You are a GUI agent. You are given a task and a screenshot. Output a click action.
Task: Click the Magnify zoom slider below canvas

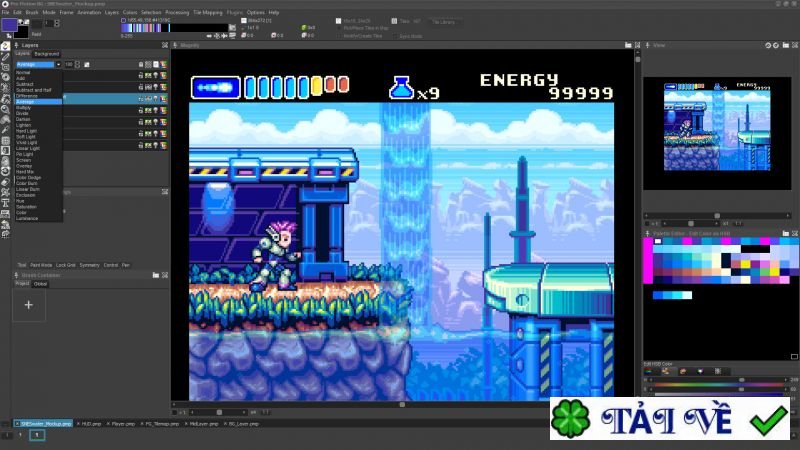[x=219, y=412]
